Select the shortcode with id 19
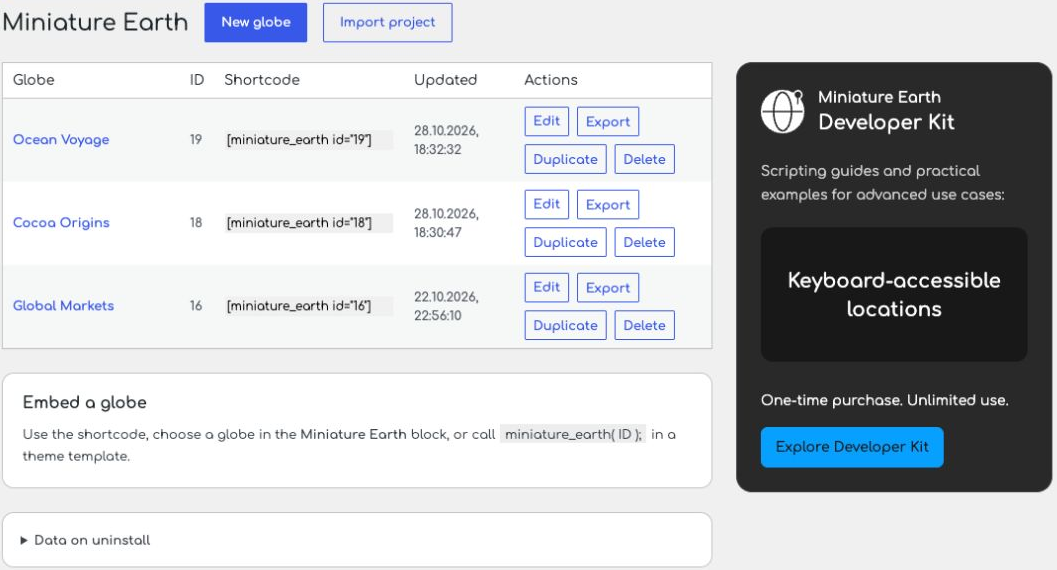Viewport: 1057px width, 570px height. [309, 139]
